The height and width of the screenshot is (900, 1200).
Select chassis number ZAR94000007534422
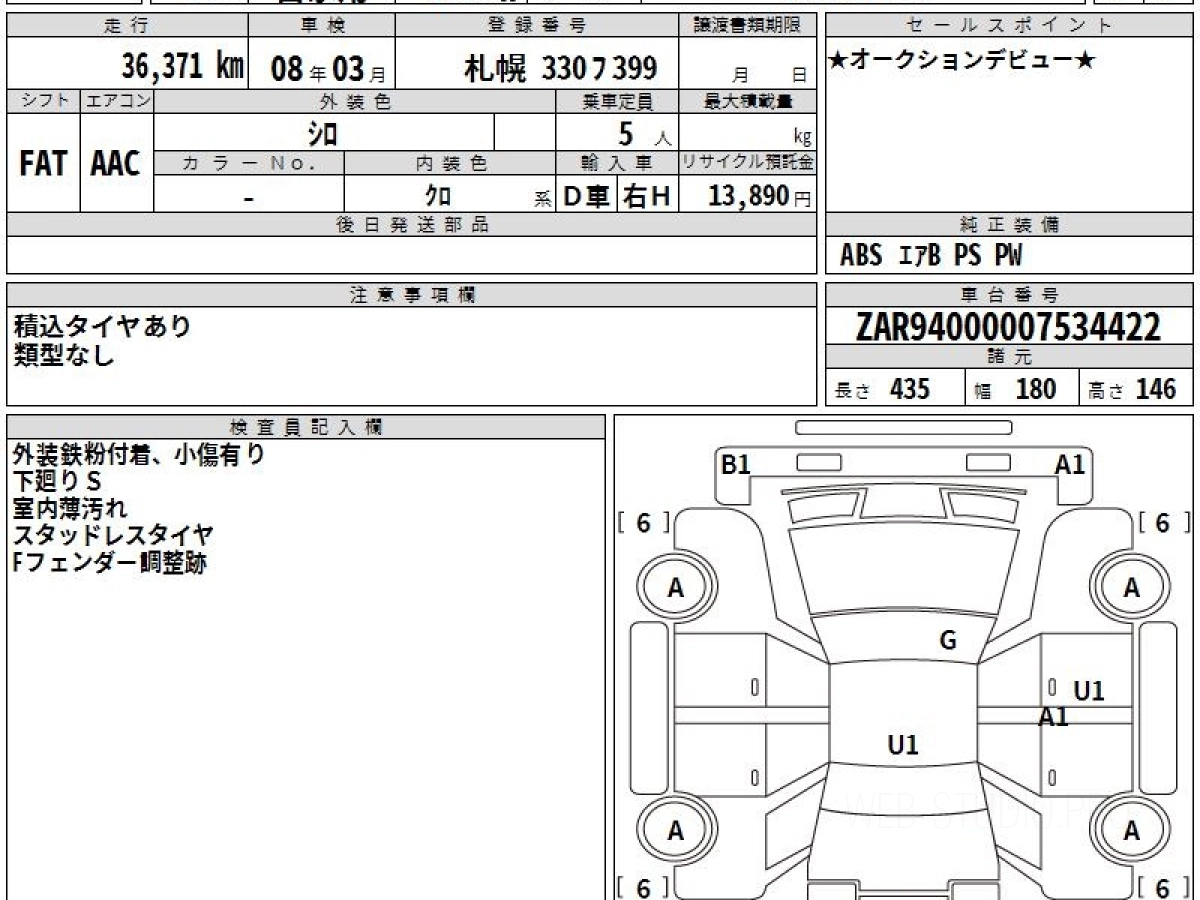[x=1009, y=326]
